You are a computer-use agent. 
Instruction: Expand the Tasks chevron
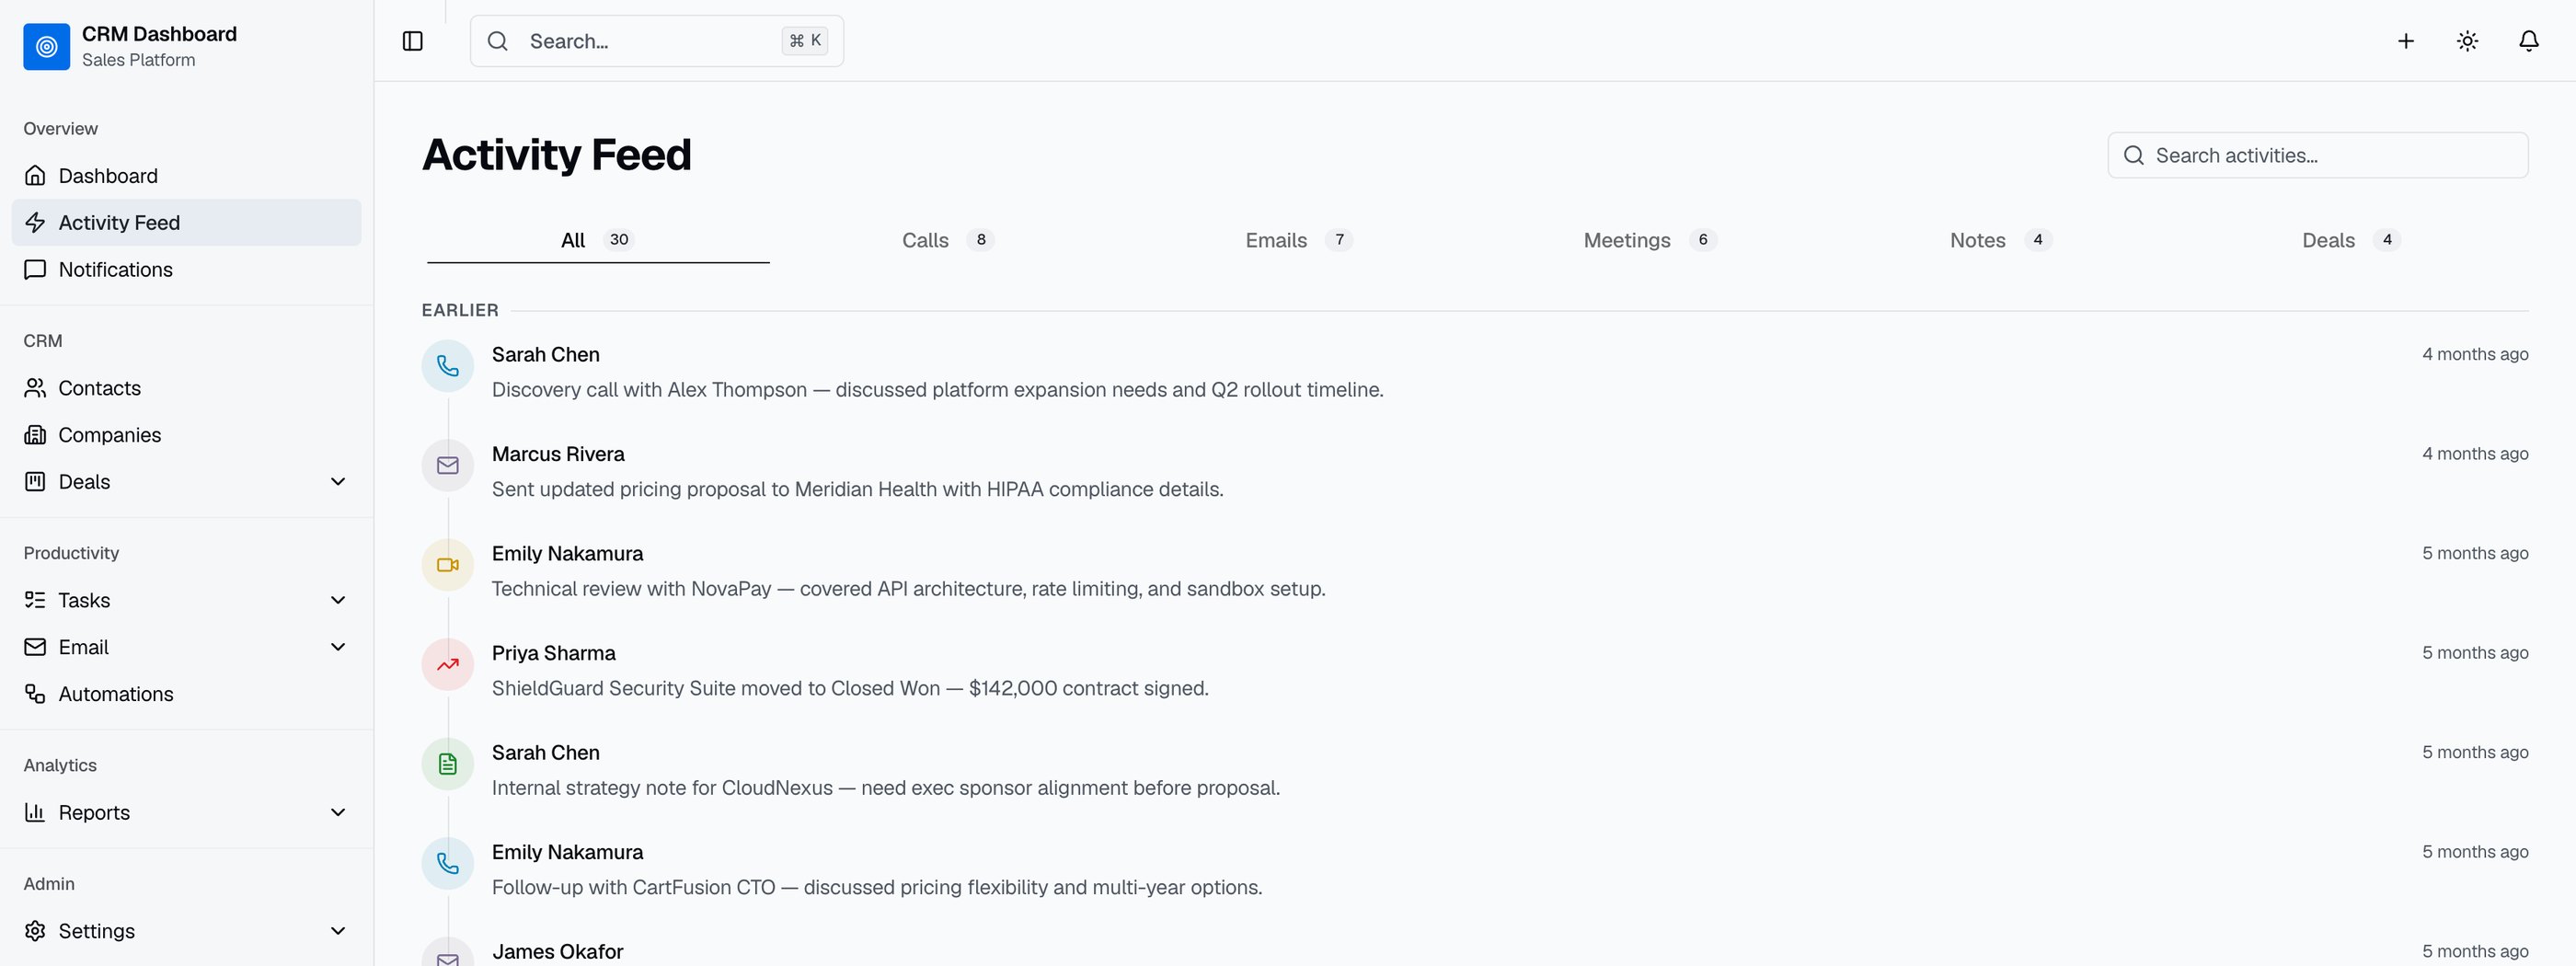tap(338, 600)
